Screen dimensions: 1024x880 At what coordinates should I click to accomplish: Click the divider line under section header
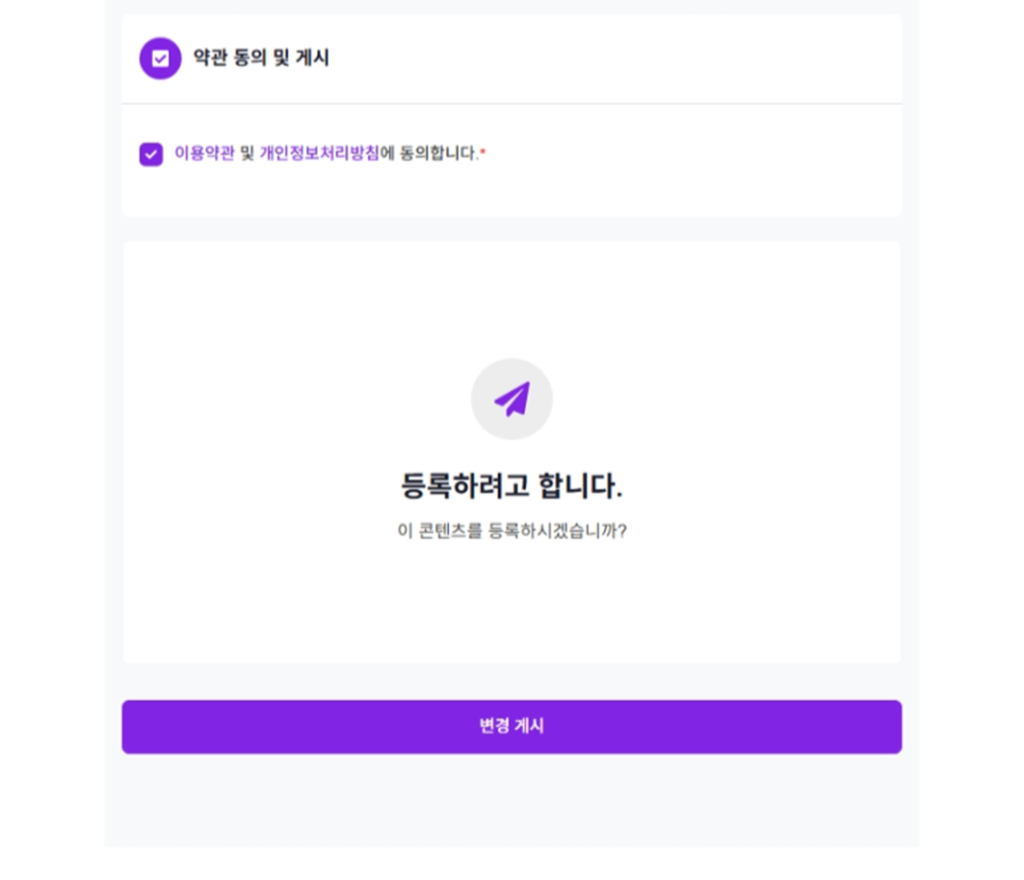pos(511,103)
